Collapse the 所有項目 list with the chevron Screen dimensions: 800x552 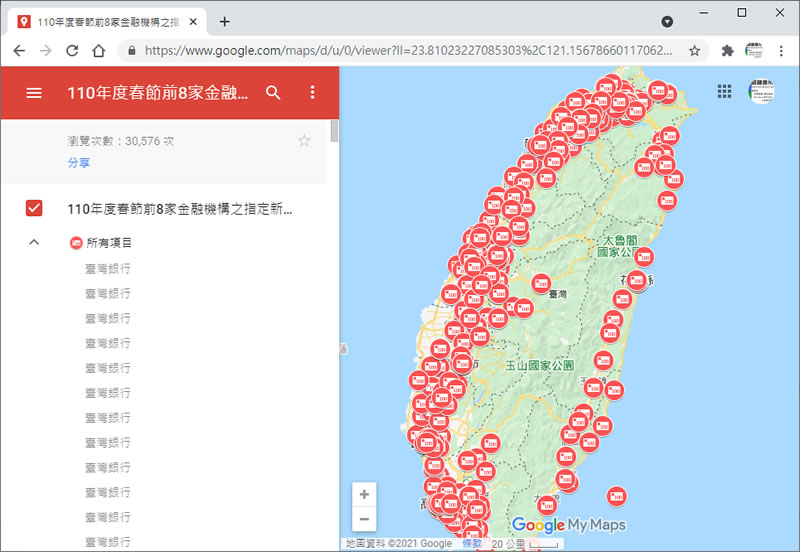coord(34,242)
